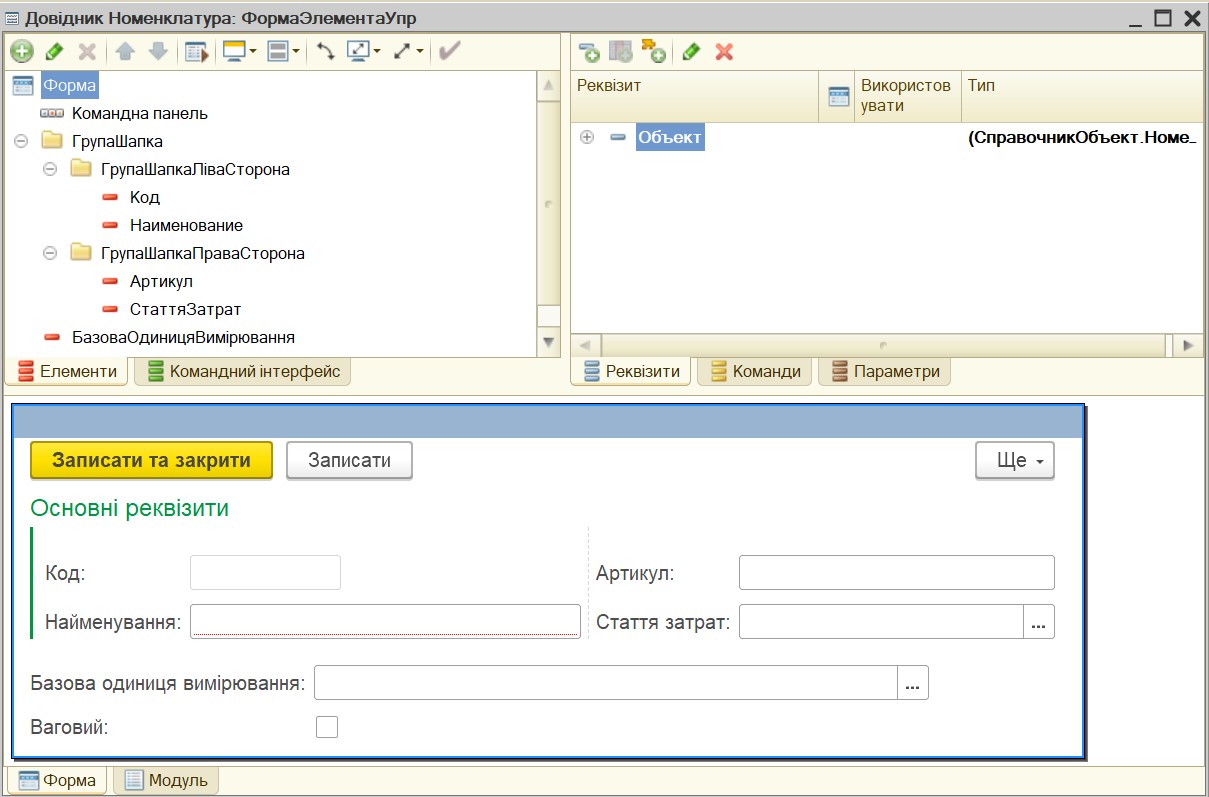Image resolution: width=1209 pixels, height=797 pixels.
Task: Click the Edit attribute pencil icon
Action: (x=691, y=52)
